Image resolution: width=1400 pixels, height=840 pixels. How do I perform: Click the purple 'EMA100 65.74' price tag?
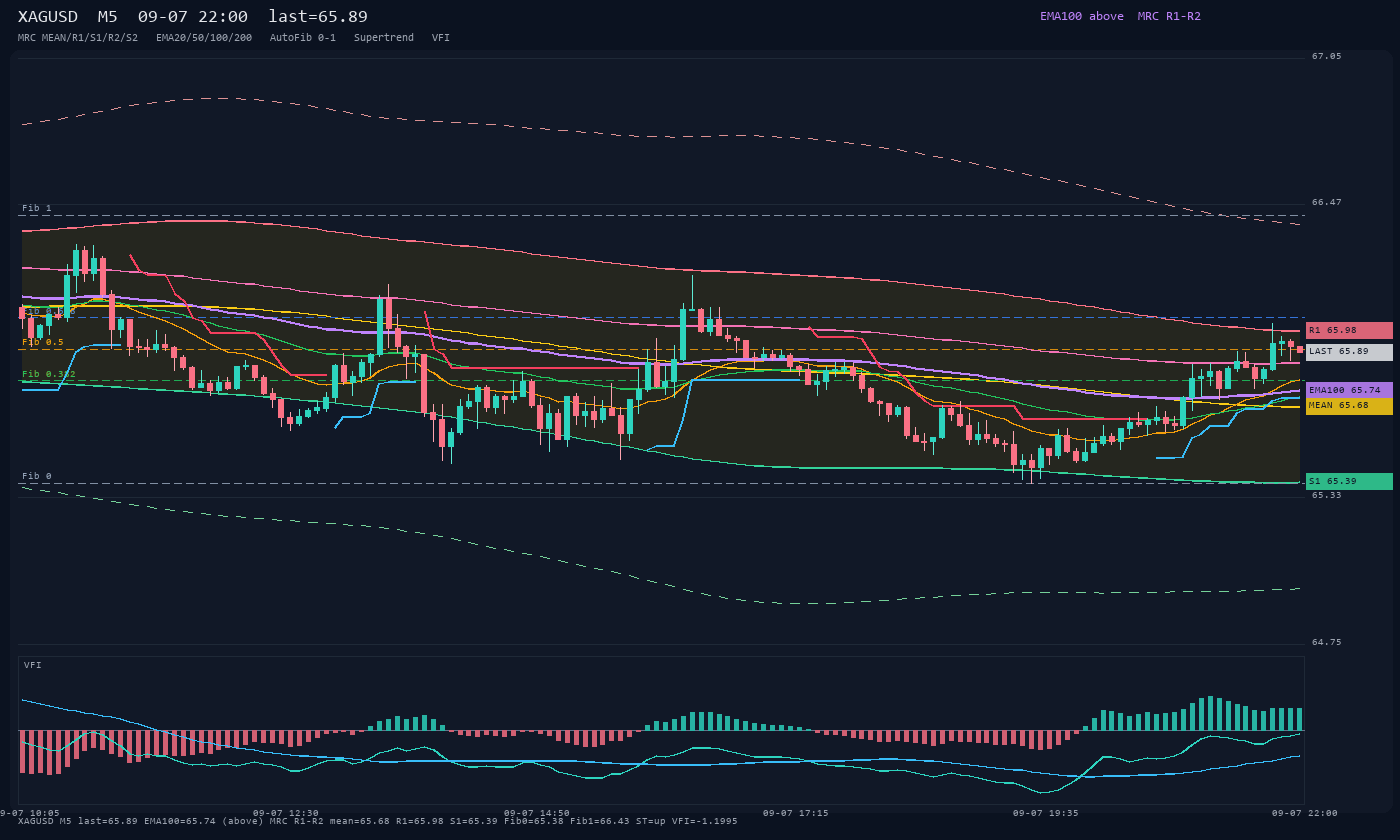pos(1349,390)
